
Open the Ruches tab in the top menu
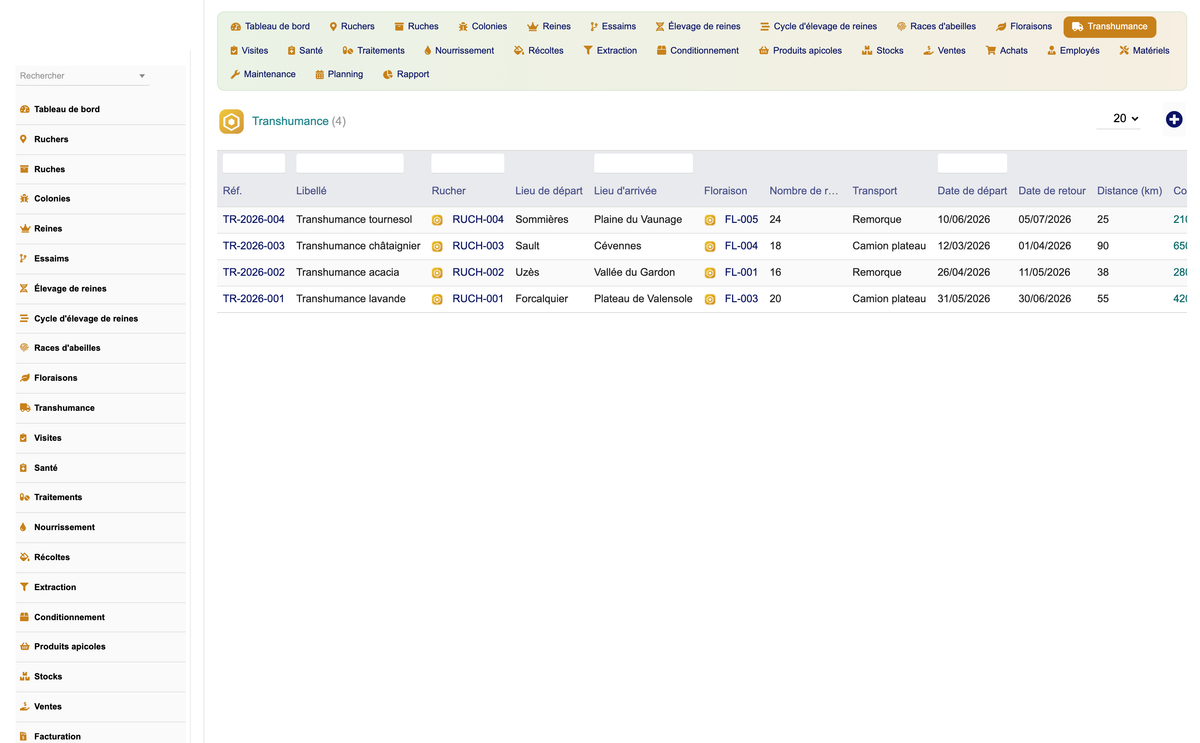[416, 27]
